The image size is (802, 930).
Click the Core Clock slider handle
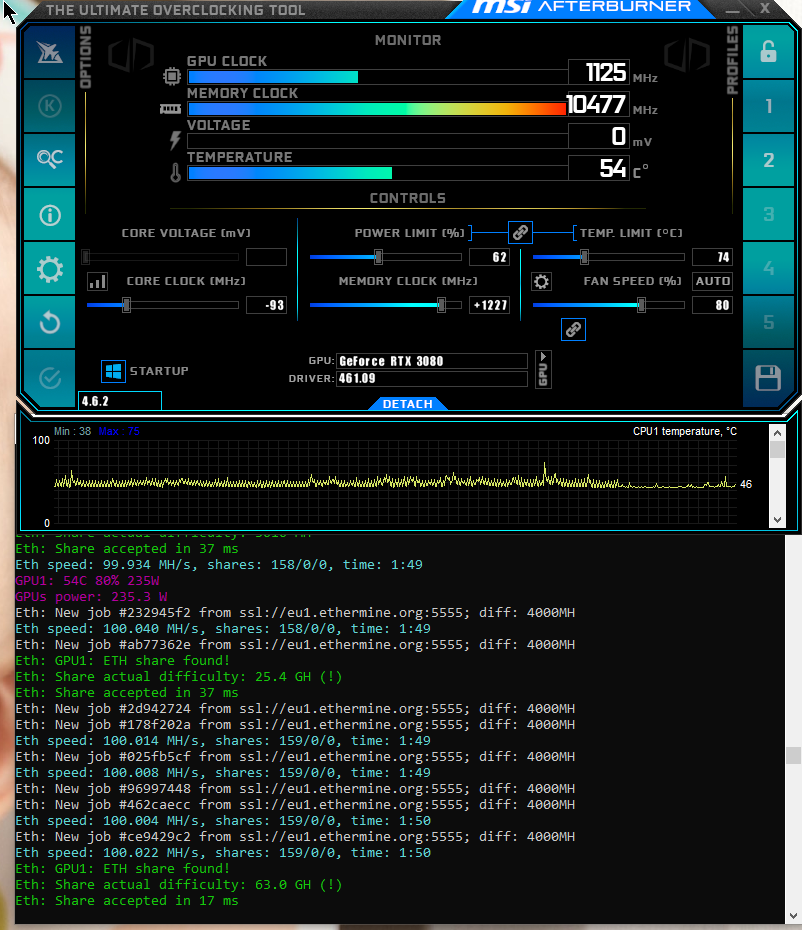point(126,305)
